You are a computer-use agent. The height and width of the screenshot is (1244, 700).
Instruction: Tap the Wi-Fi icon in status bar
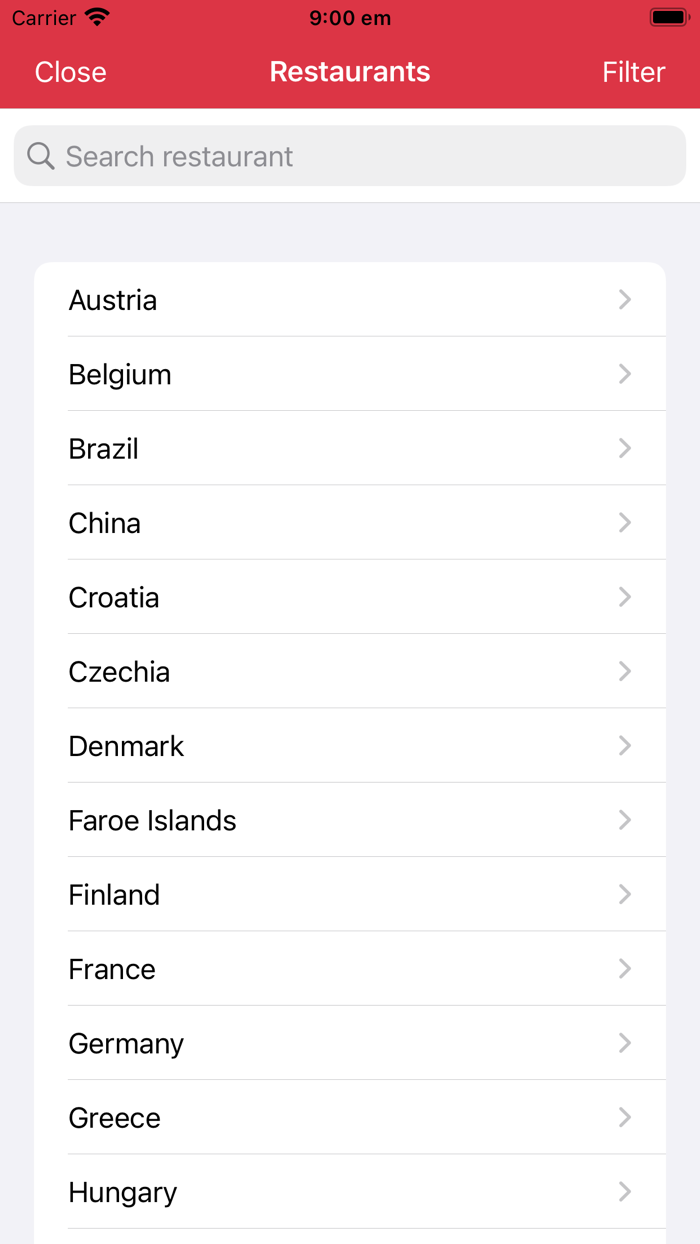click(97, 17)
